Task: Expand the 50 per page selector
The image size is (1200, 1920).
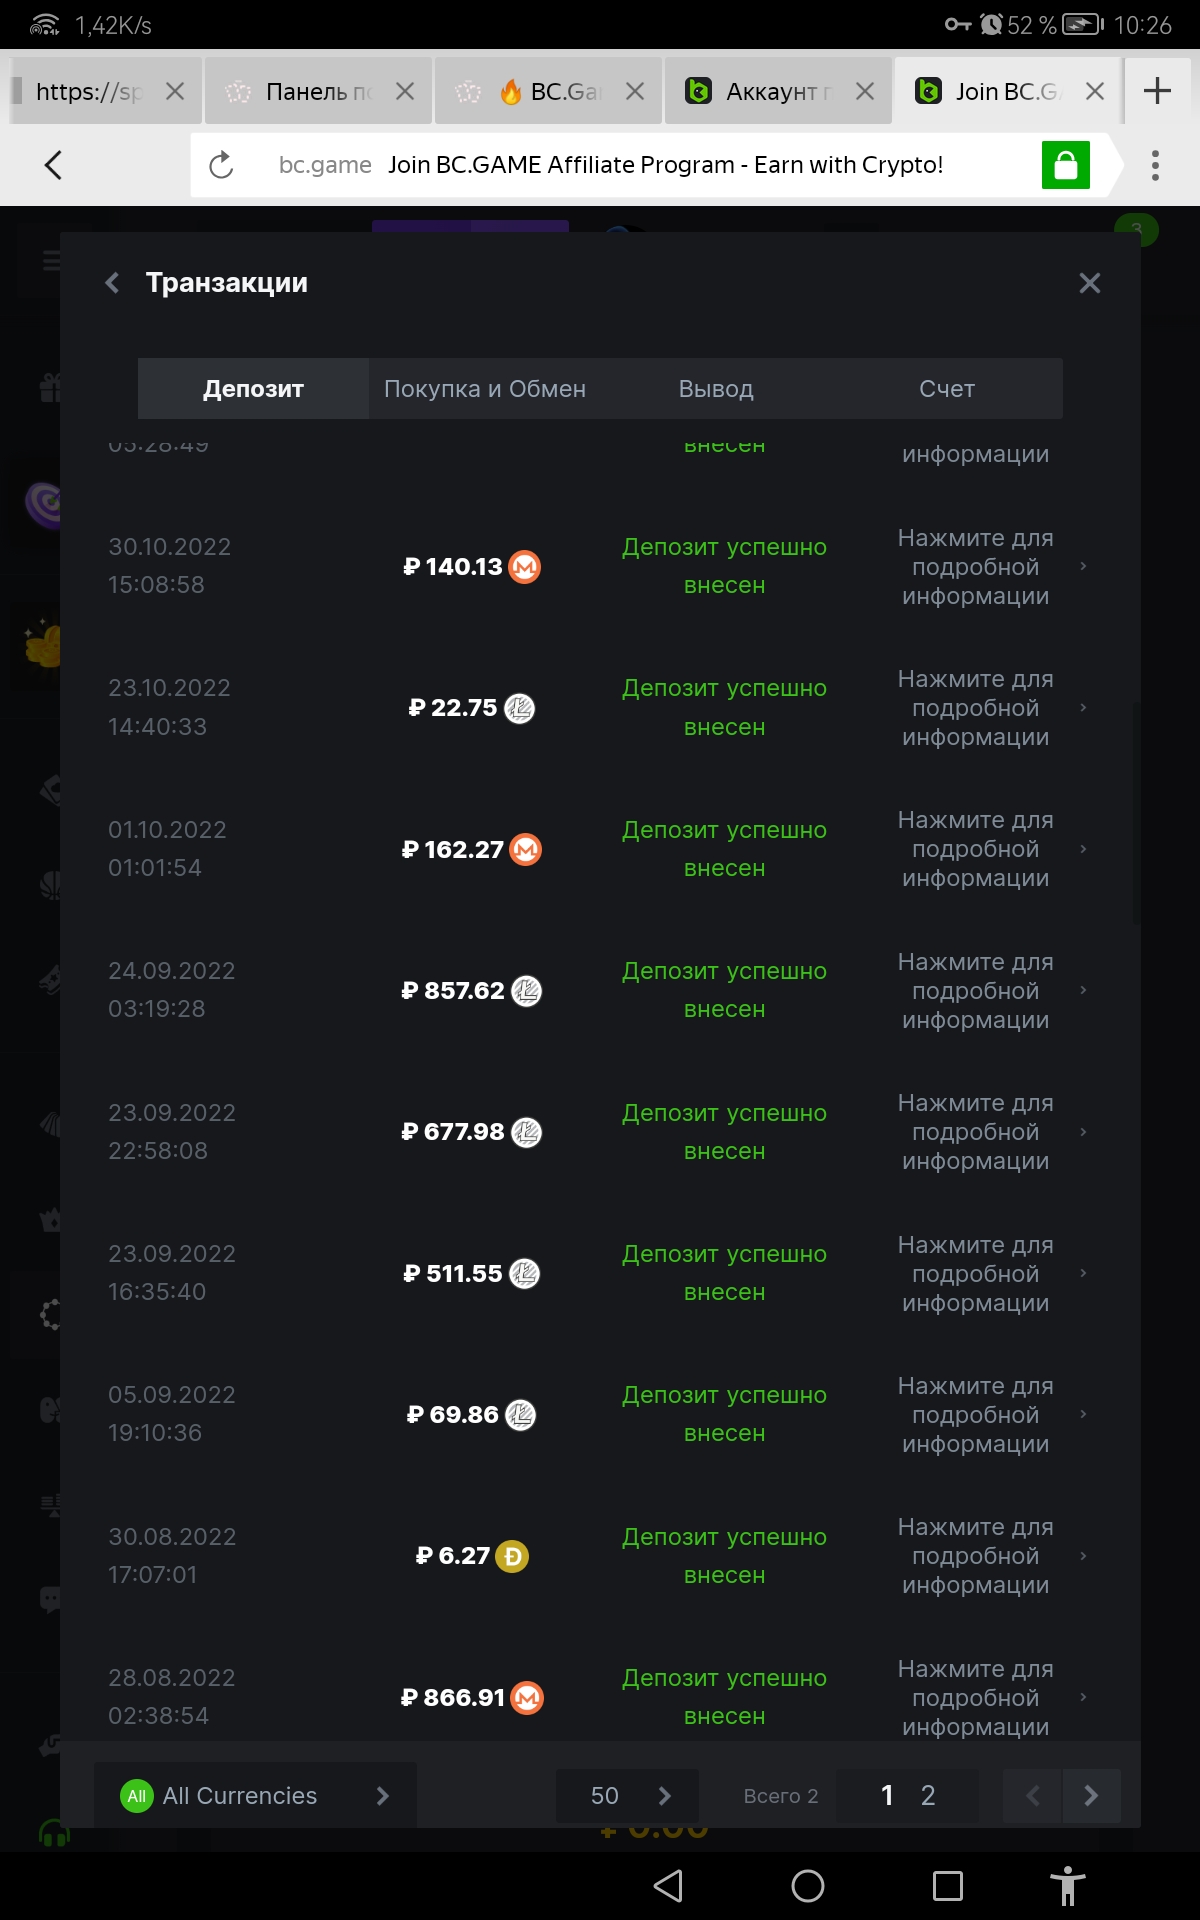Action: coord(628,1796)
